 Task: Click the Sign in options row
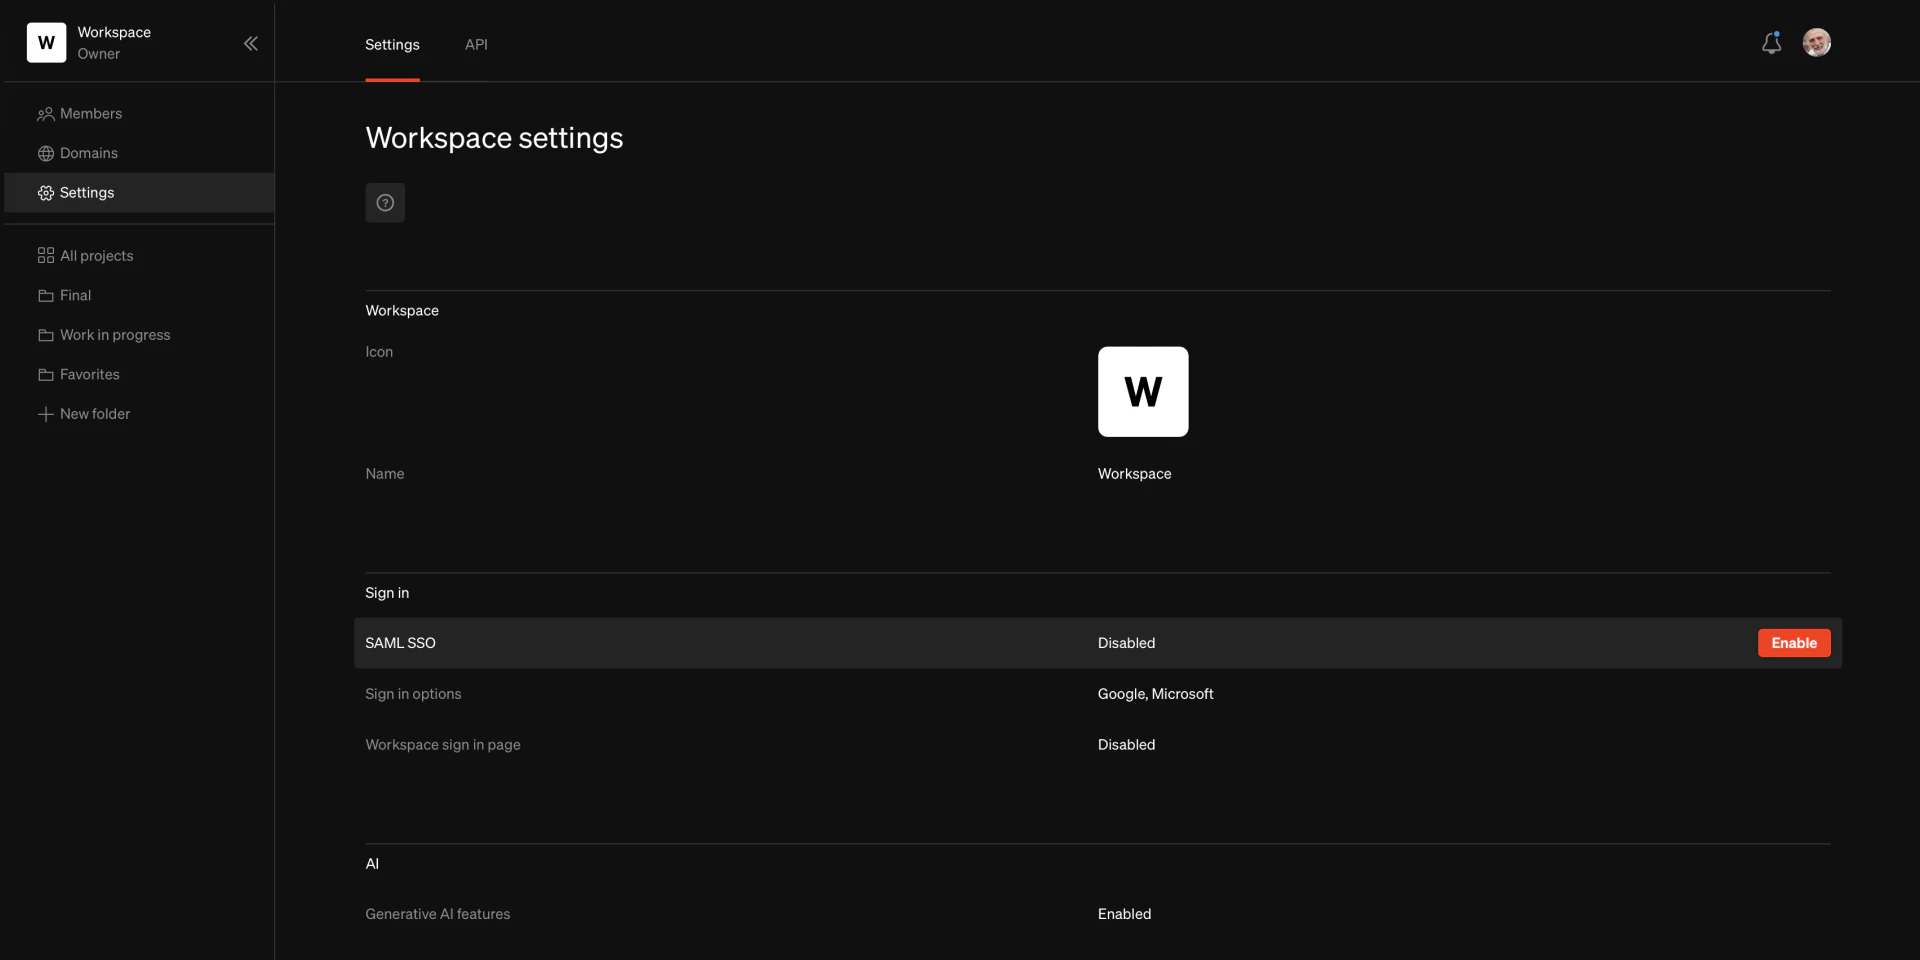pos(1155,693)
